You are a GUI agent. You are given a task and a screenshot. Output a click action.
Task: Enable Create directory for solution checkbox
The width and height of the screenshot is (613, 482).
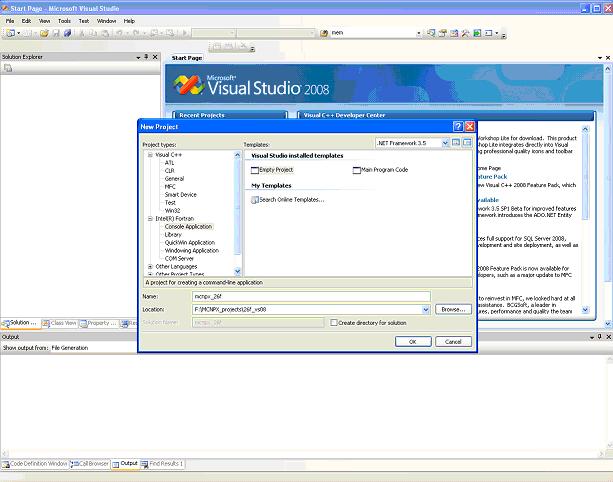(x=333, y=323)
